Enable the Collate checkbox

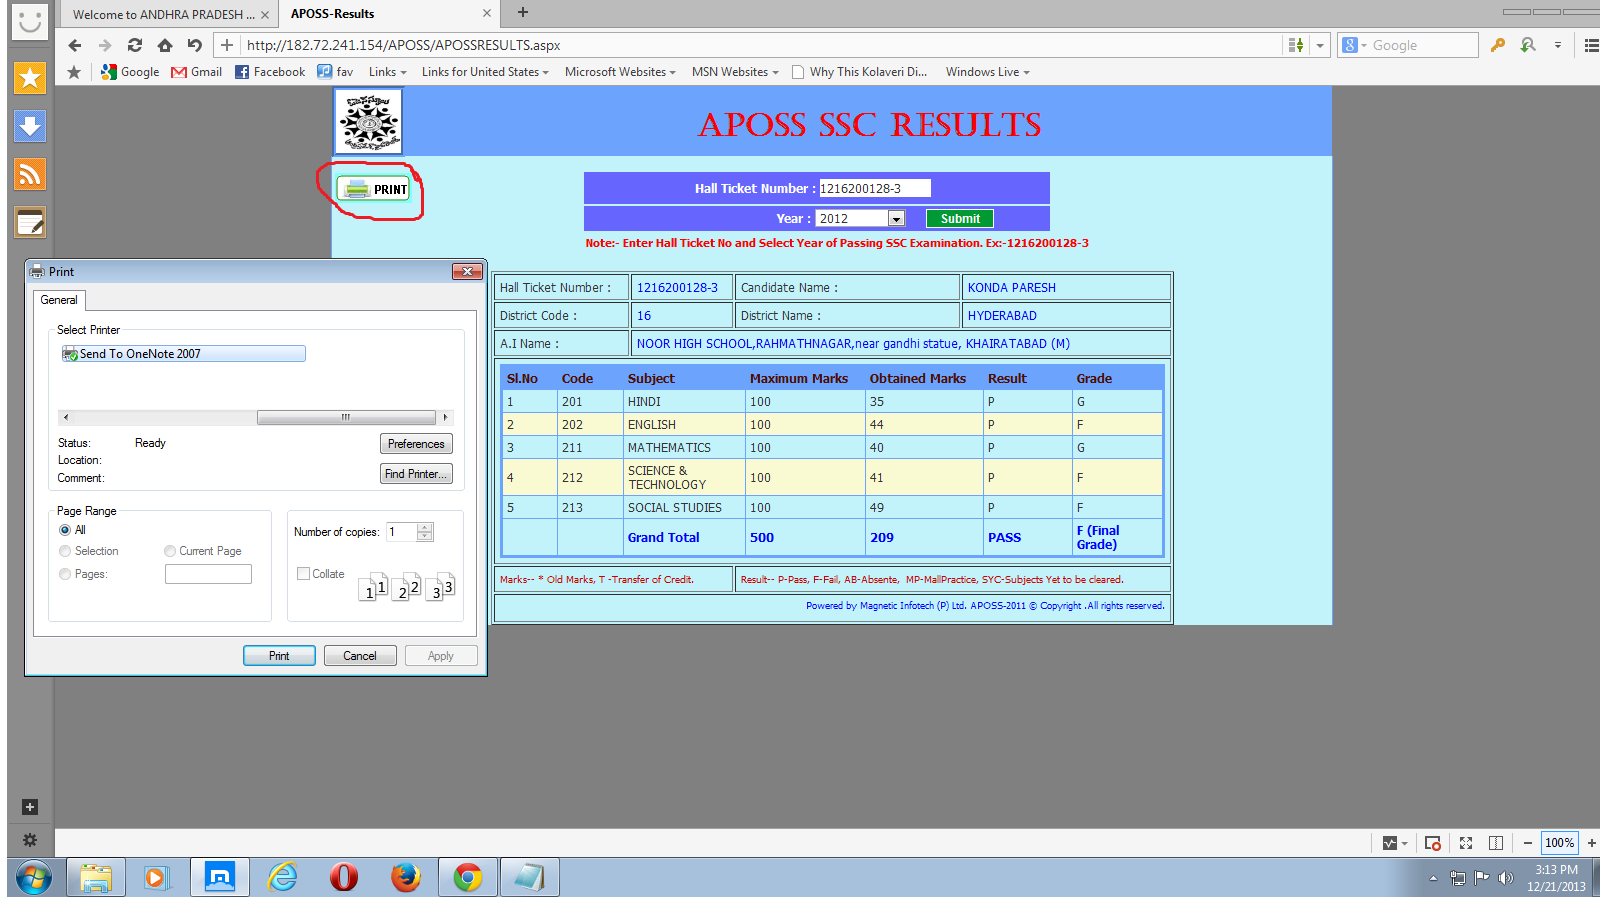303,573
